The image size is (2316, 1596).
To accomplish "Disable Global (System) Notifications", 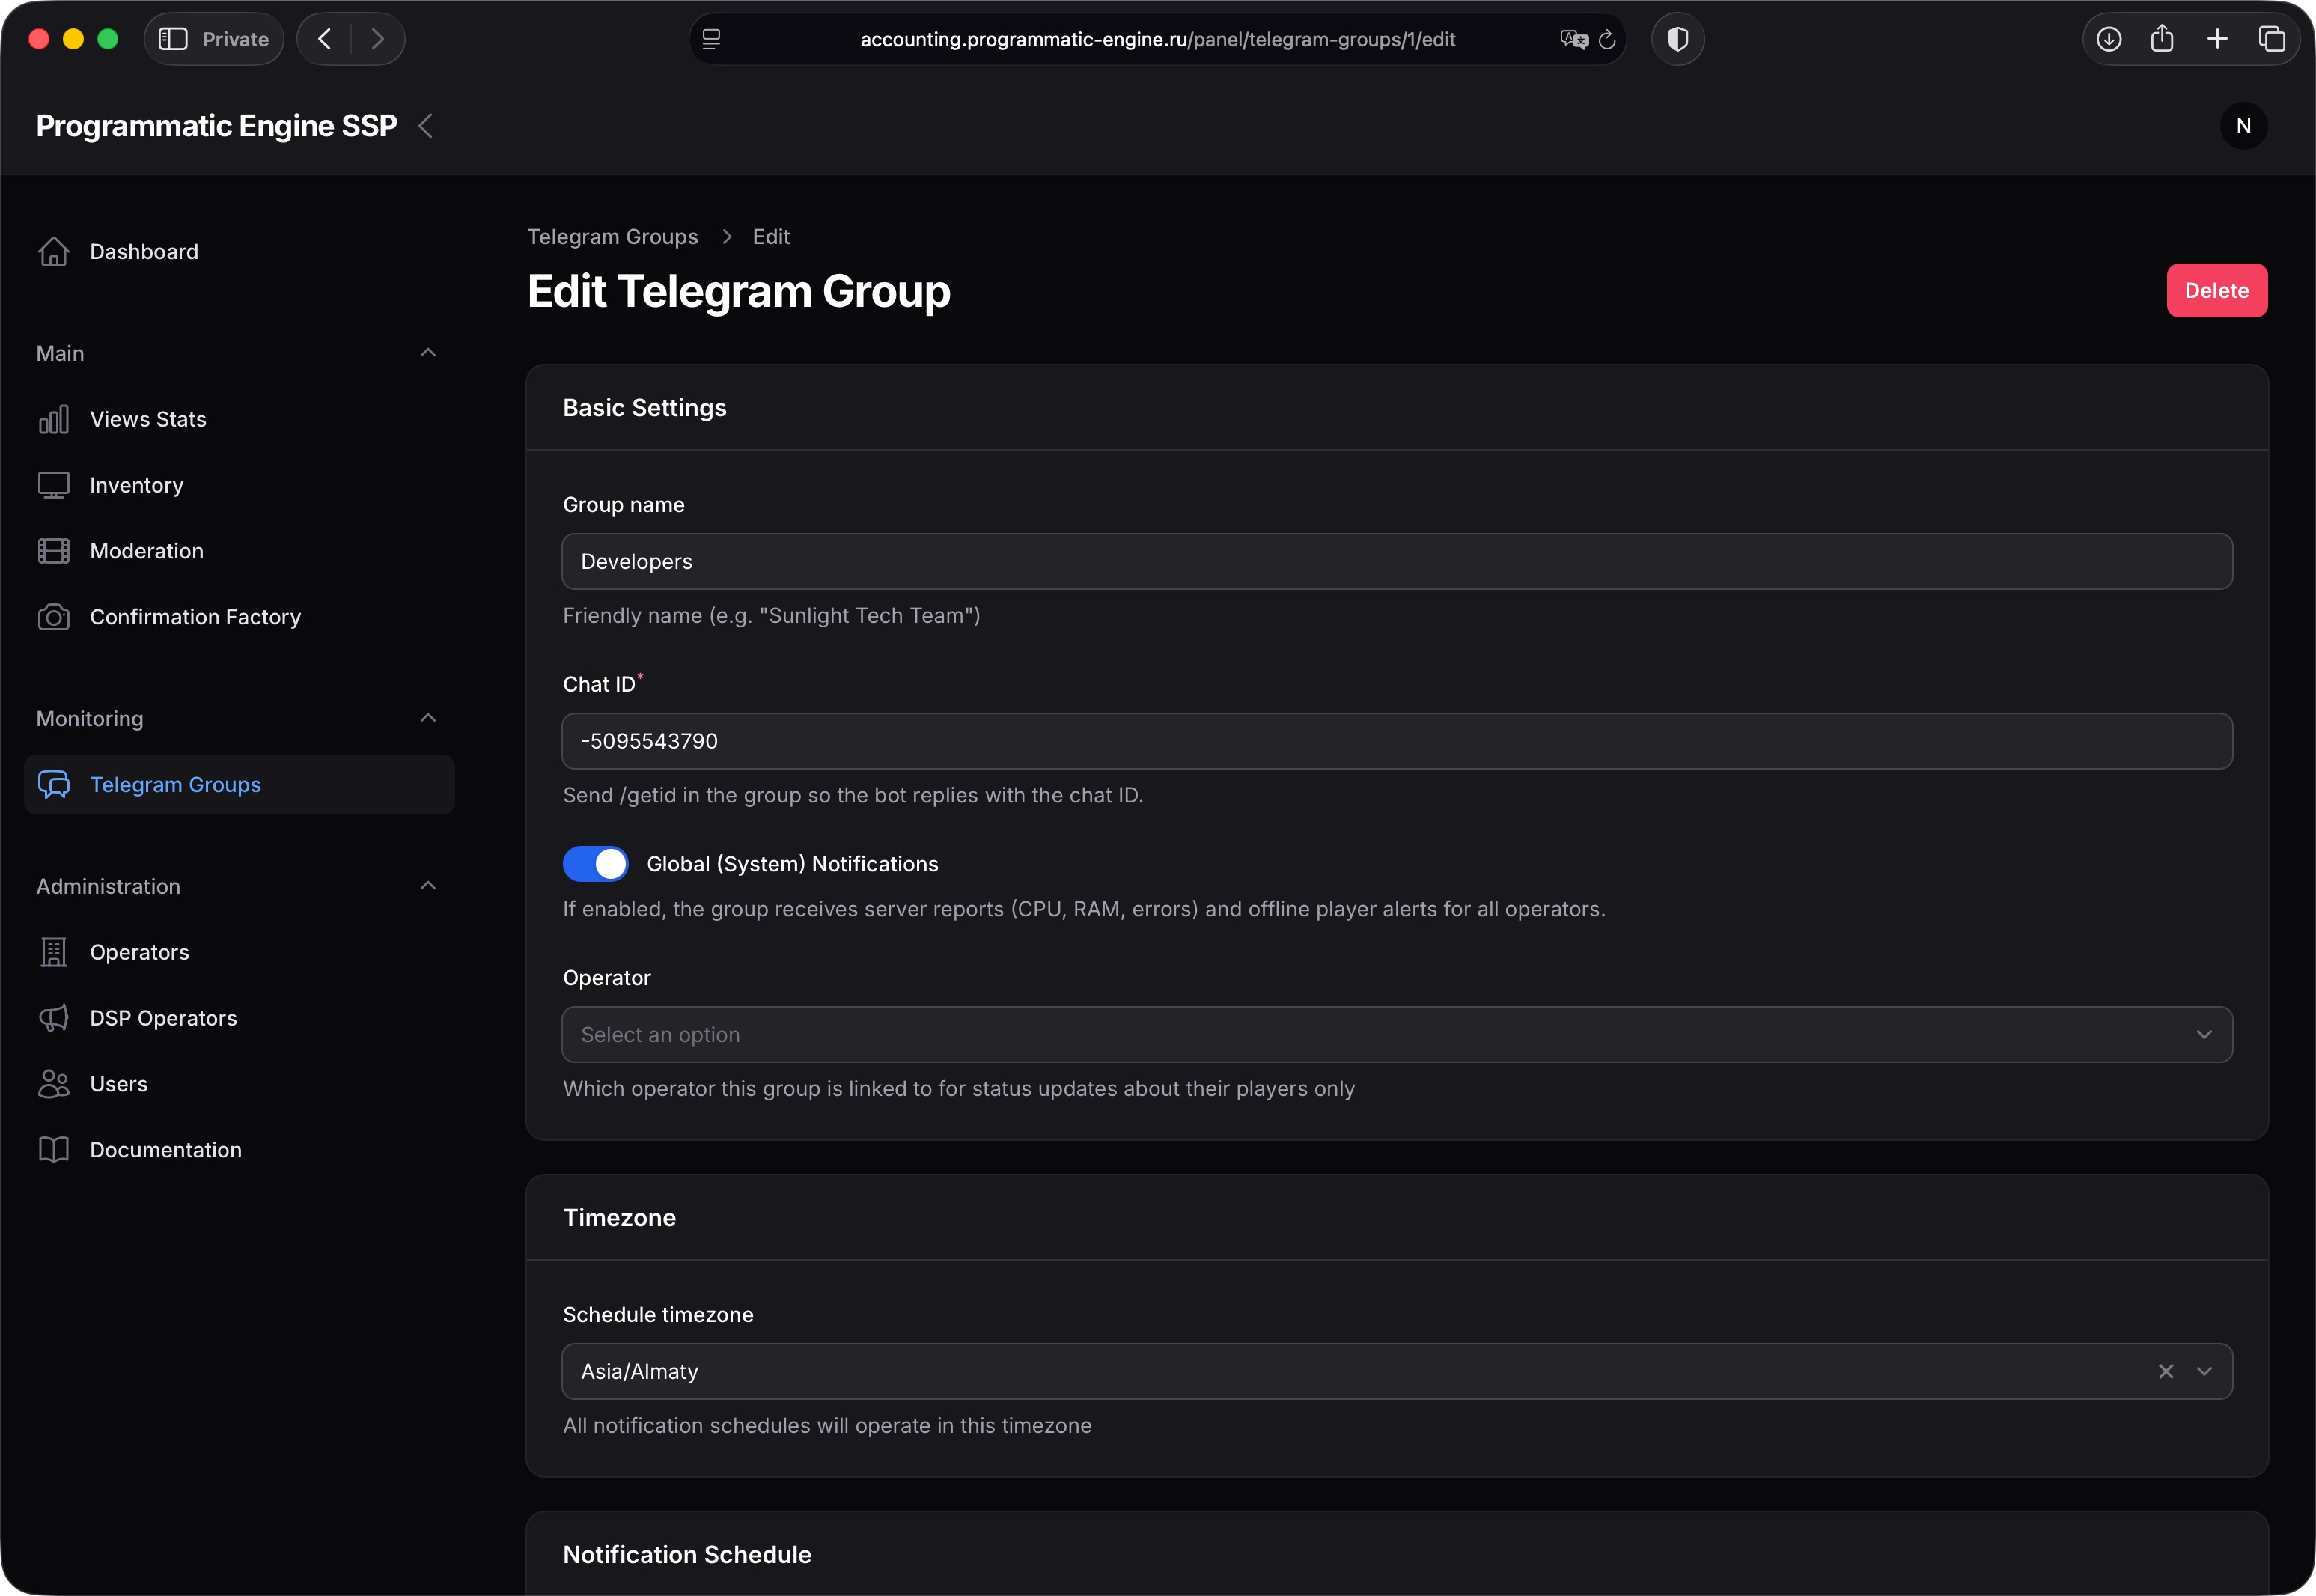I will tap(595, 863).
